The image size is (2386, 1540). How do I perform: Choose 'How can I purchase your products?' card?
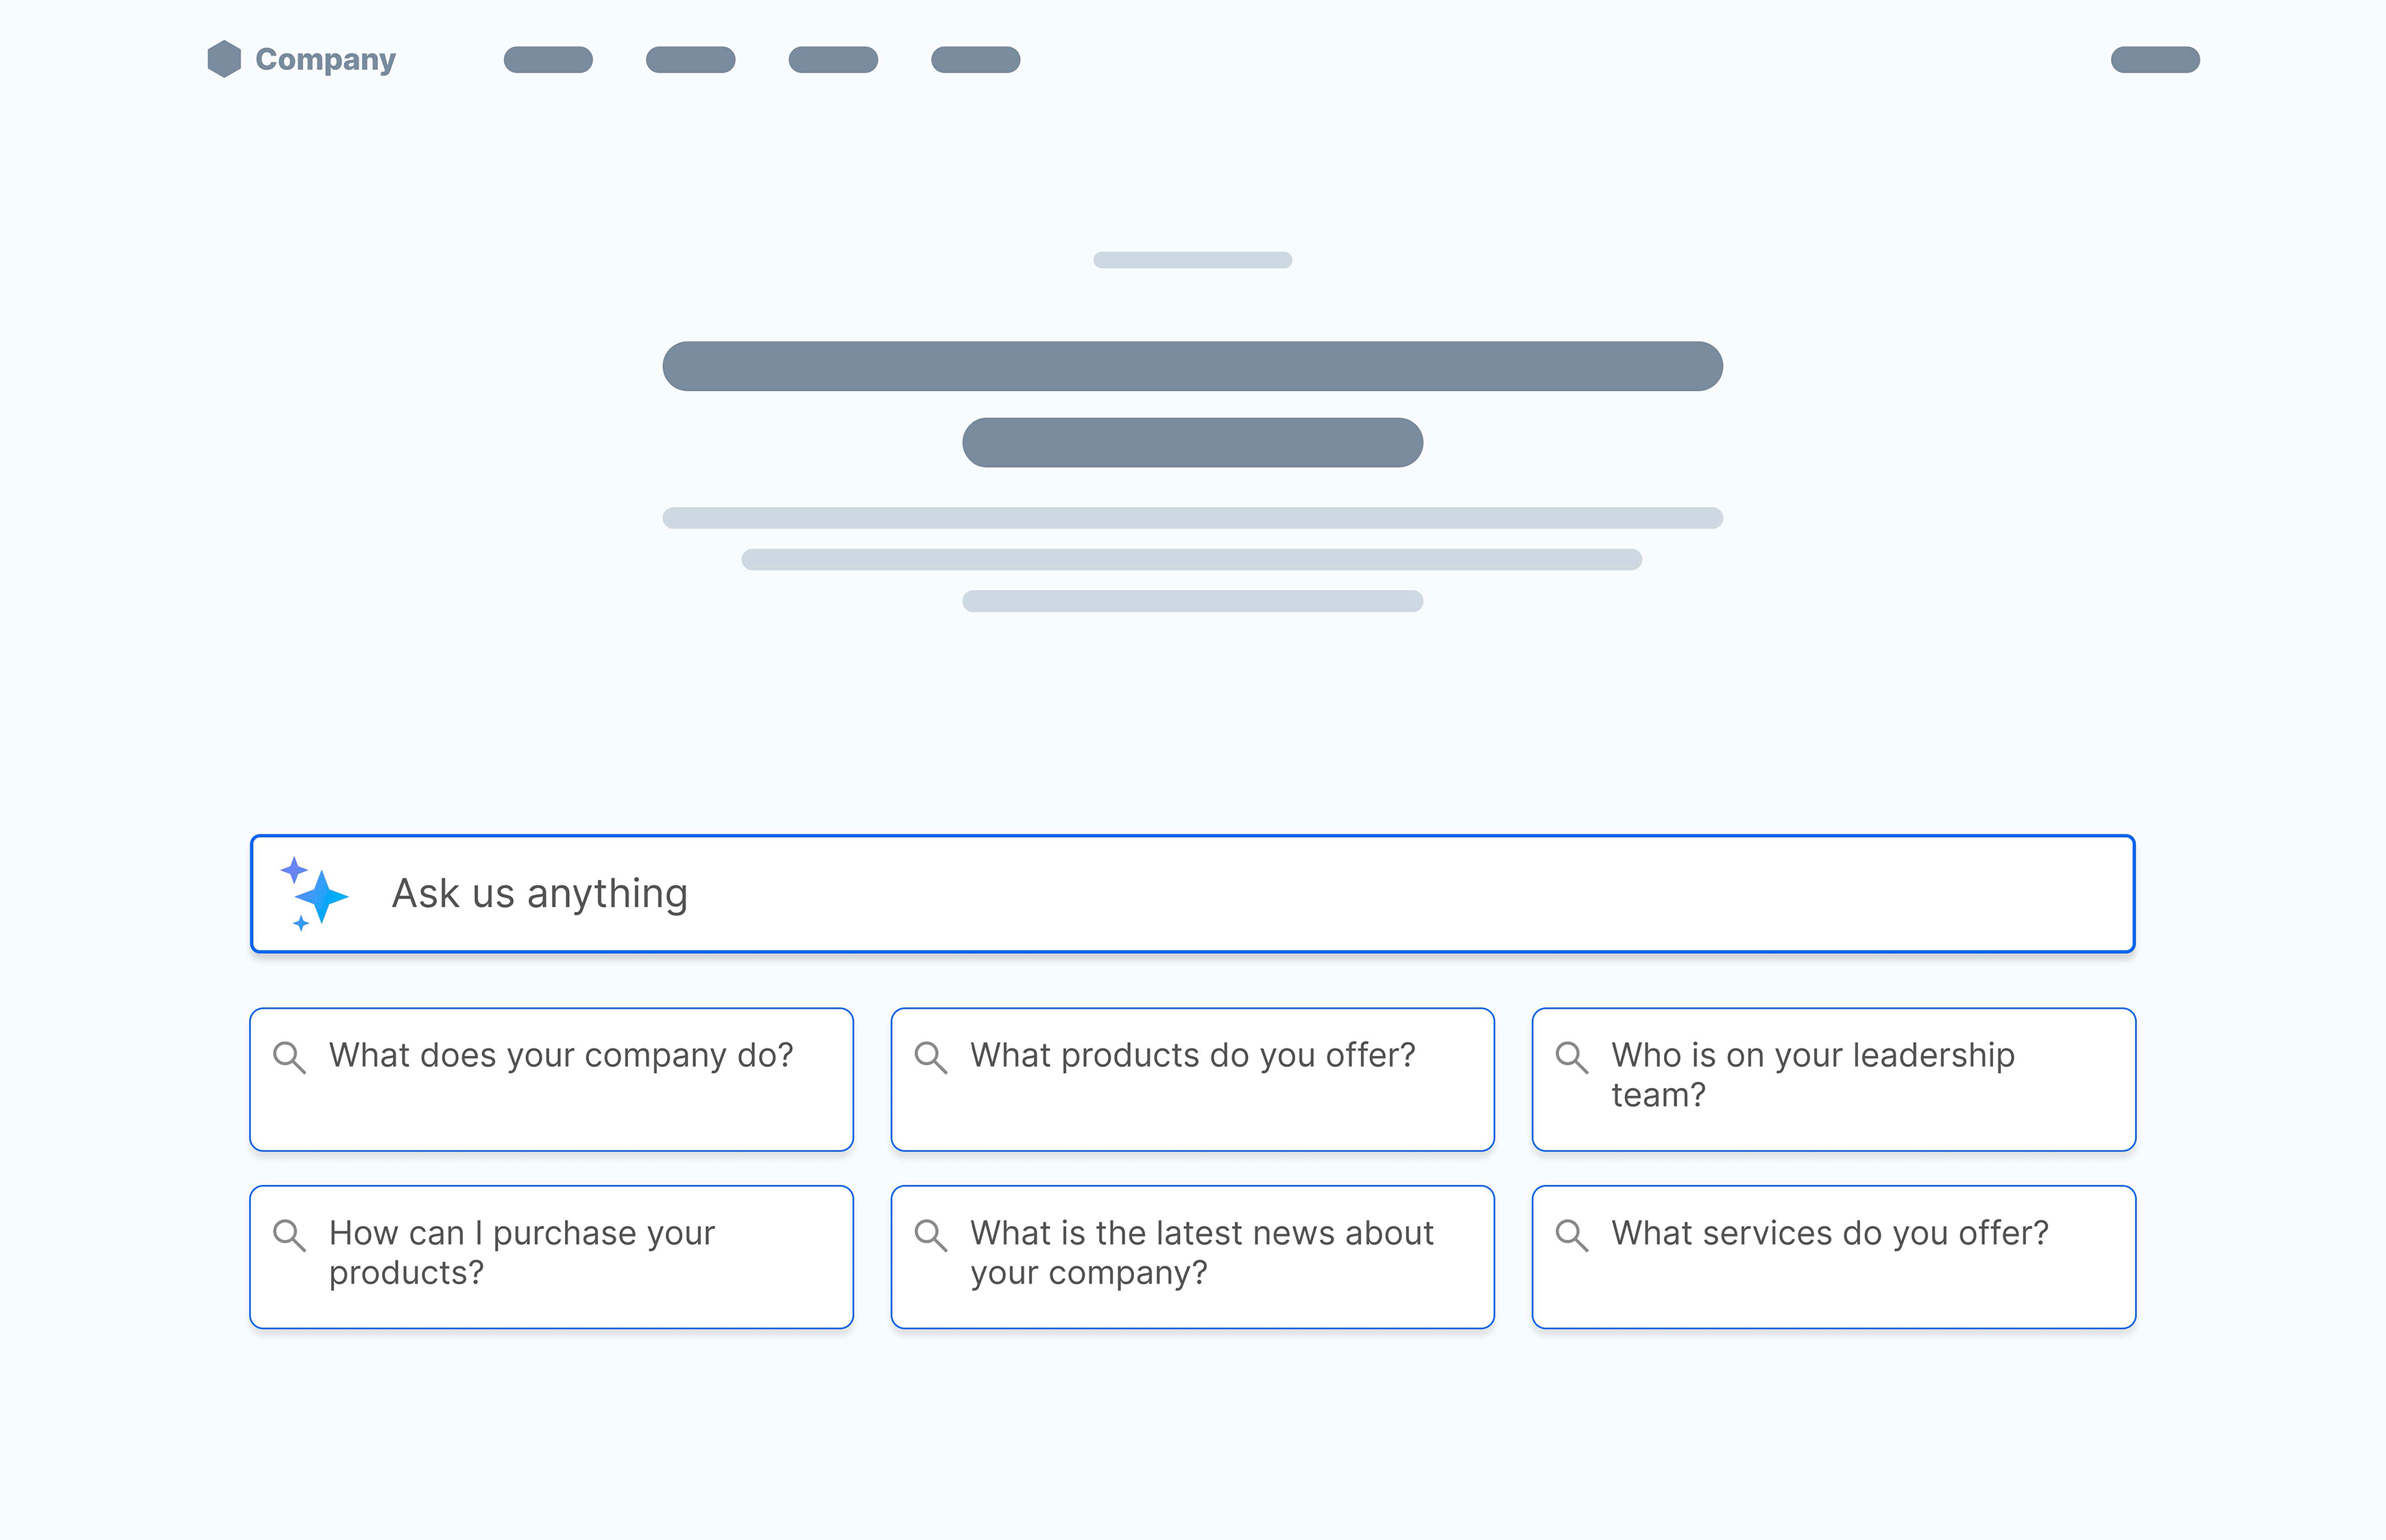(551, 1257)
